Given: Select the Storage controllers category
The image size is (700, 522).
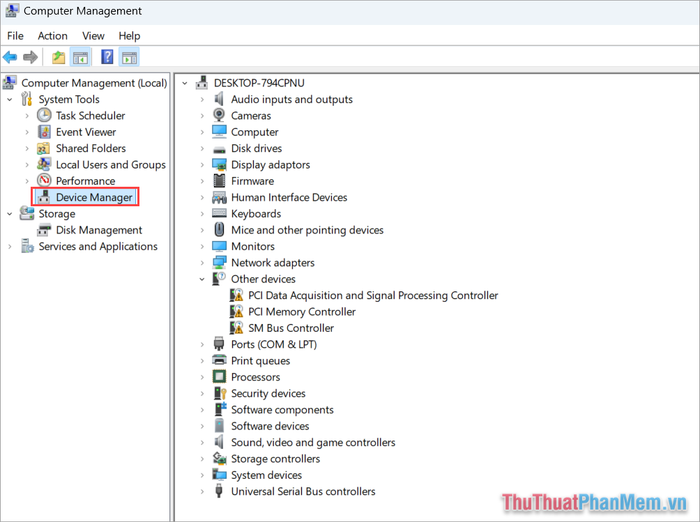Looking at the screenshot, I should click(x=275, y=459).
